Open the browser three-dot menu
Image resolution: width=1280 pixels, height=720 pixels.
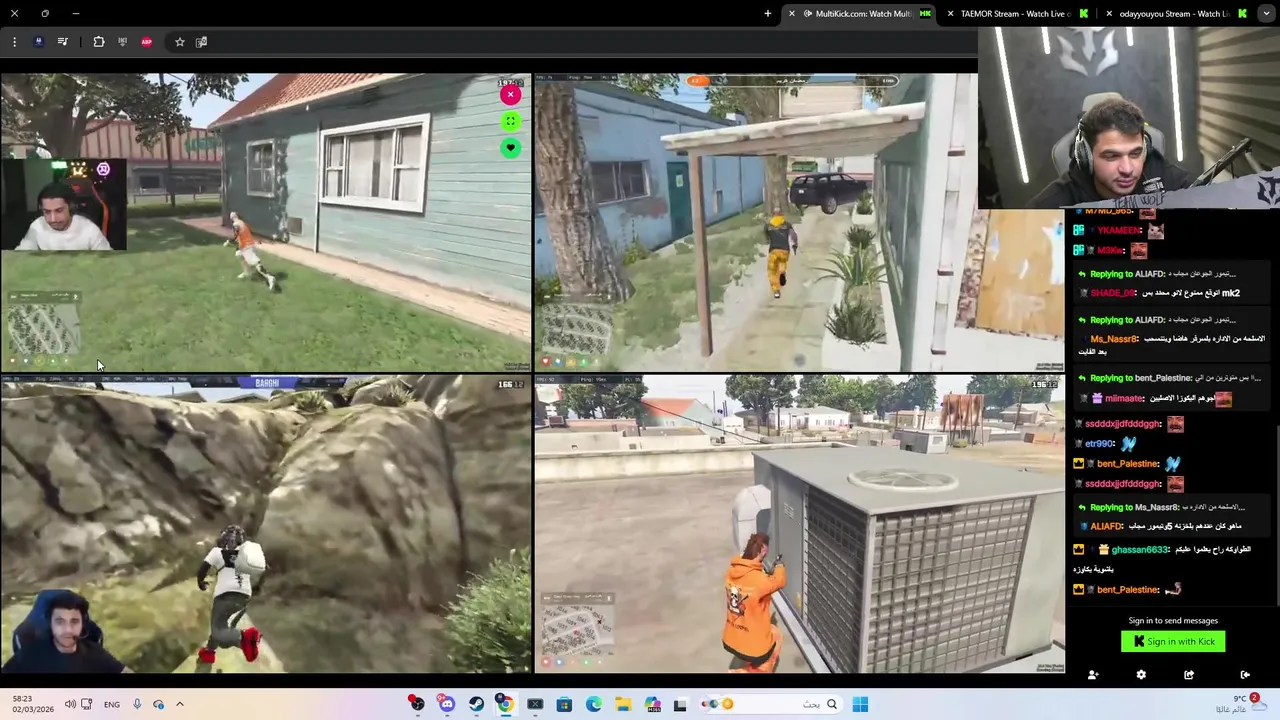coord(14,42)
